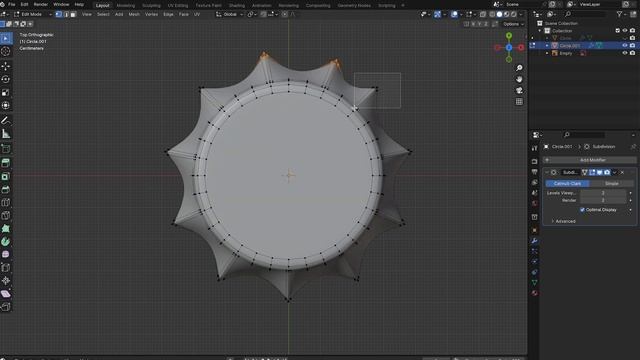
Task: Select the Shrink/Fatten tool
Action: pyautogui.click(x=6, y=281)
